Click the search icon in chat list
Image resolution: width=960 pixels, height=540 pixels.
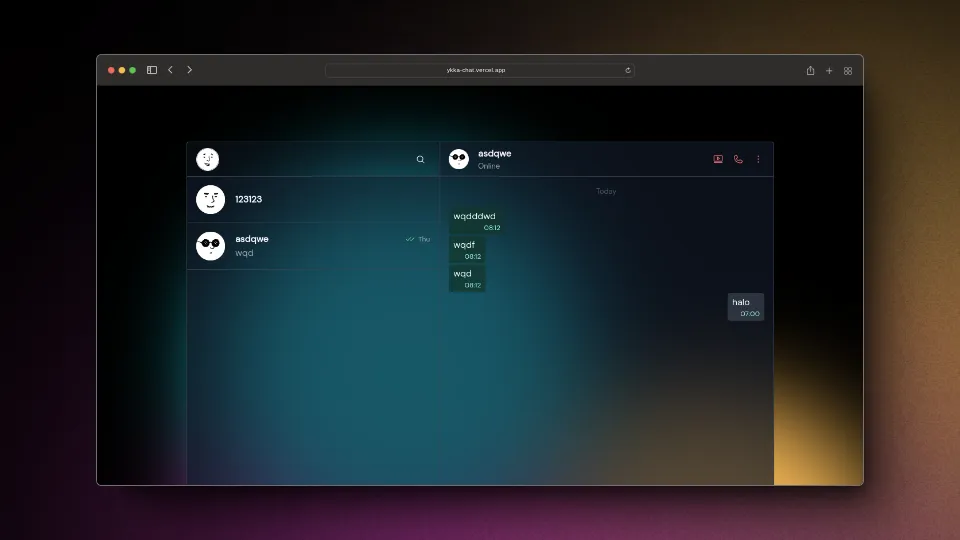point(420,159)
